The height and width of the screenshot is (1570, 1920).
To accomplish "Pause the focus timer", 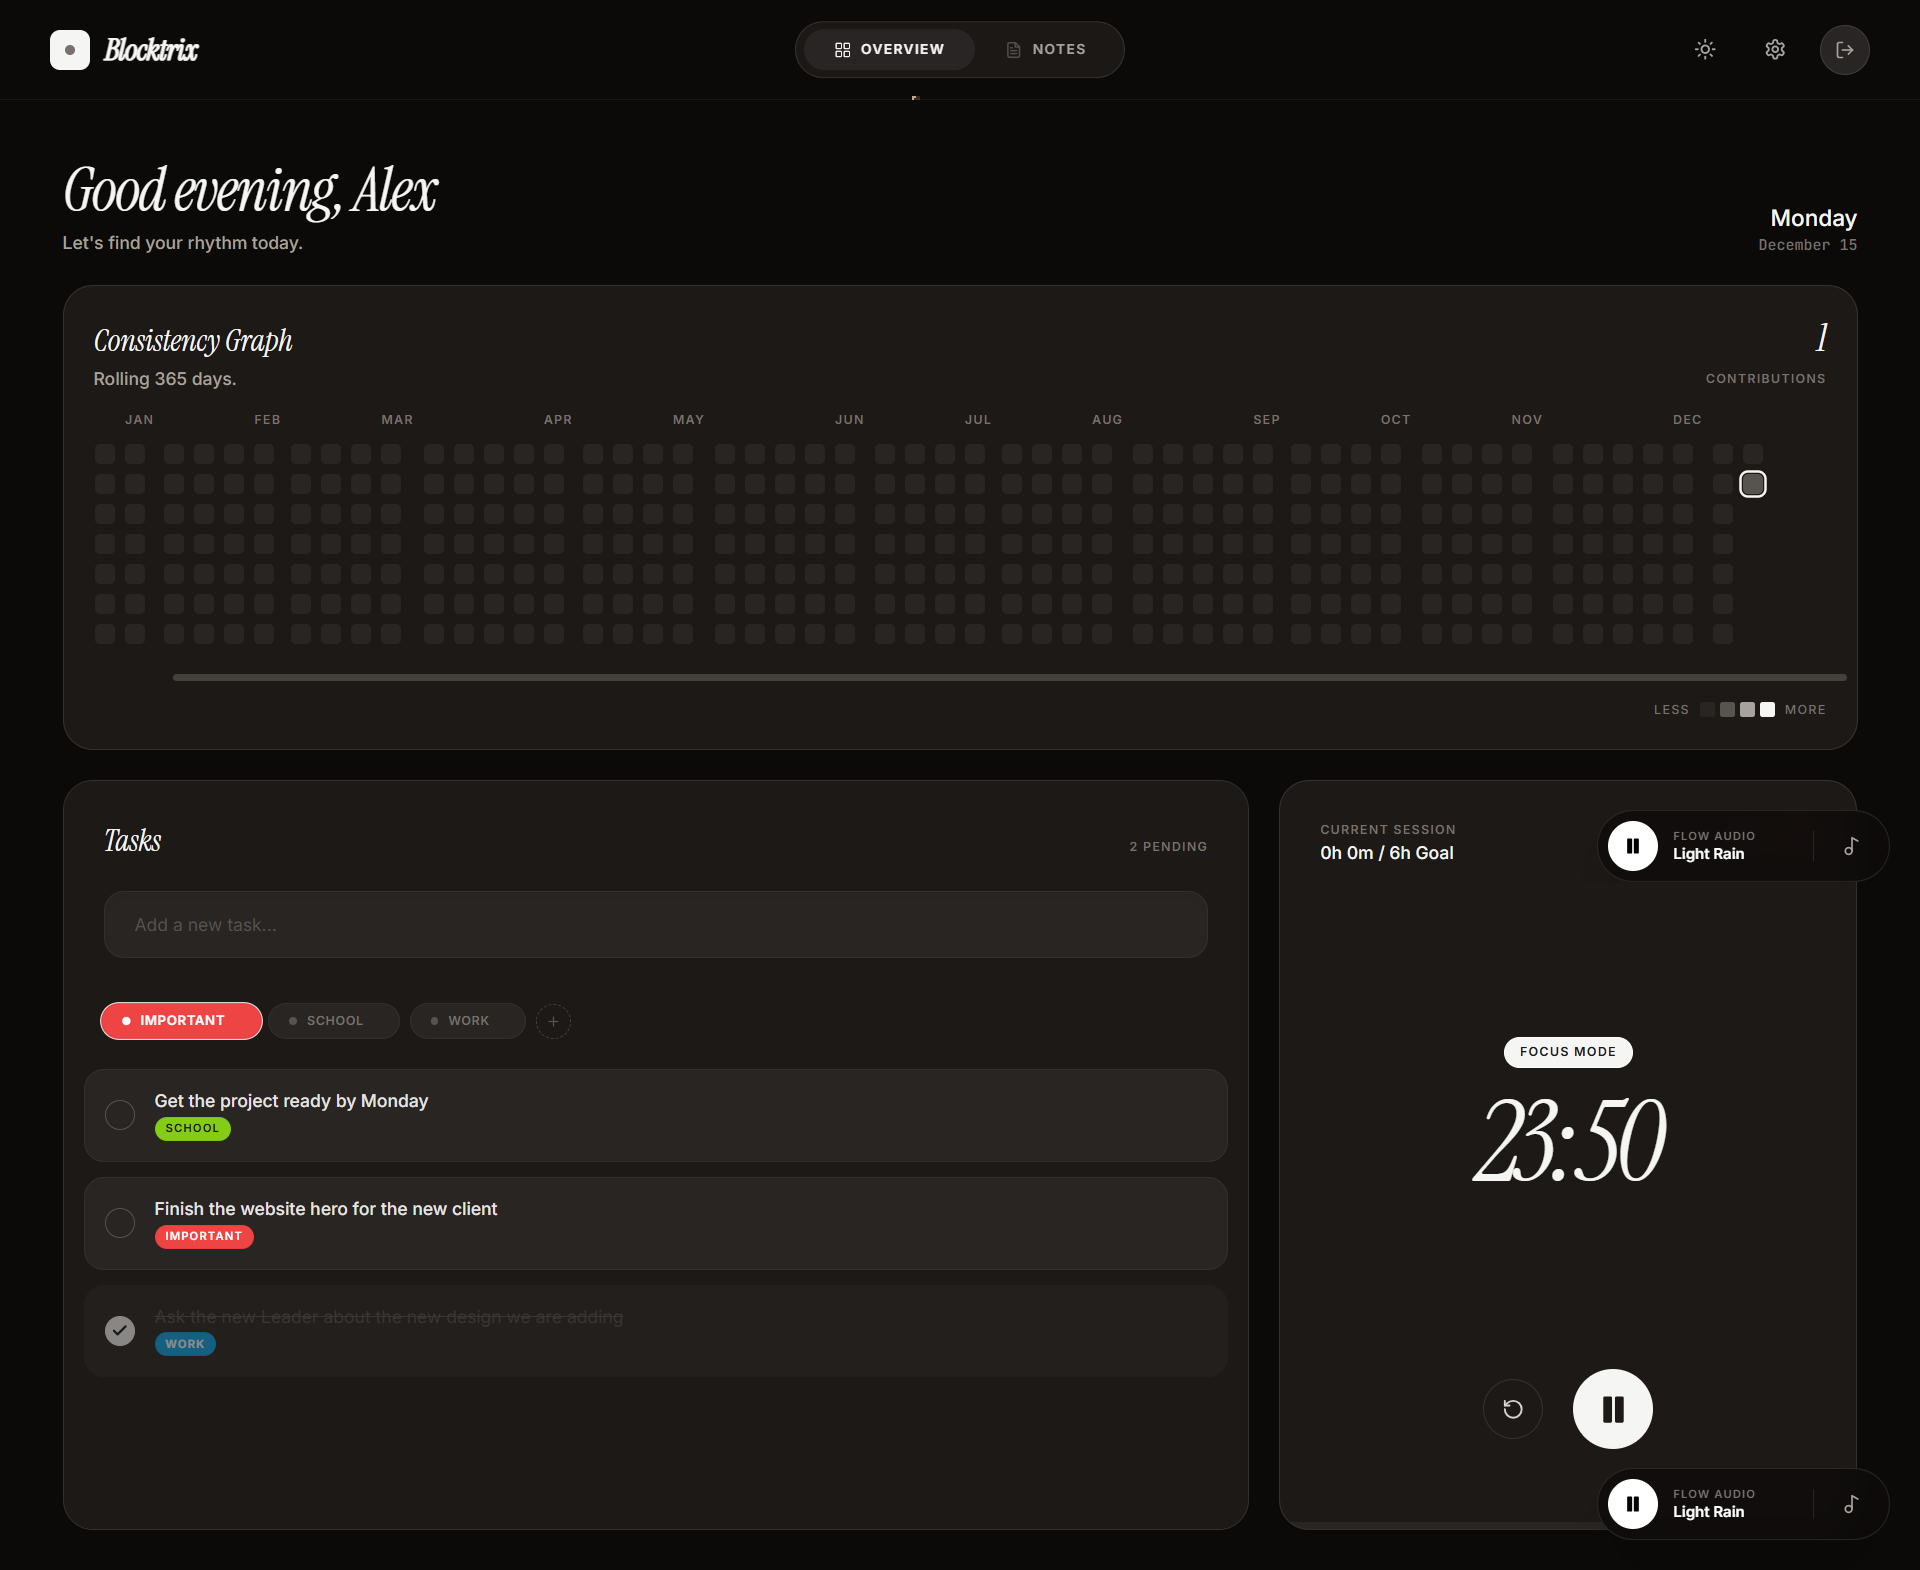I will coord(1612,1409).
